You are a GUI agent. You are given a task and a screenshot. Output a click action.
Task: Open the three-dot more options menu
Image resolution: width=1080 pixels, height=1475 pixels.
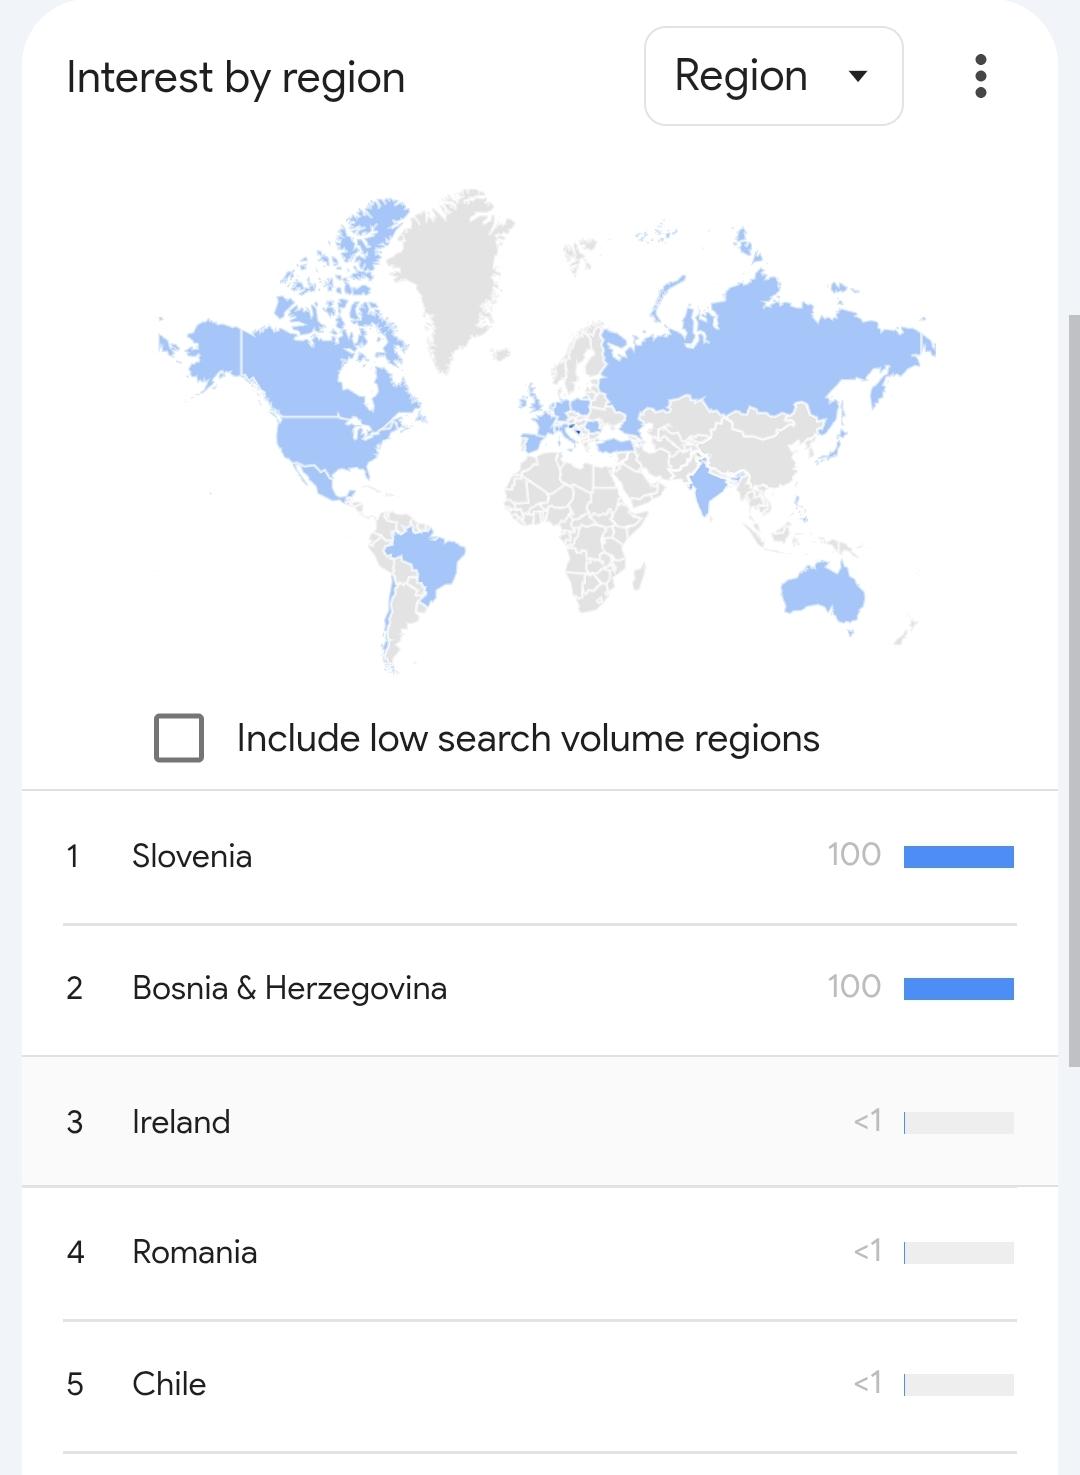(x=980, y=76)
